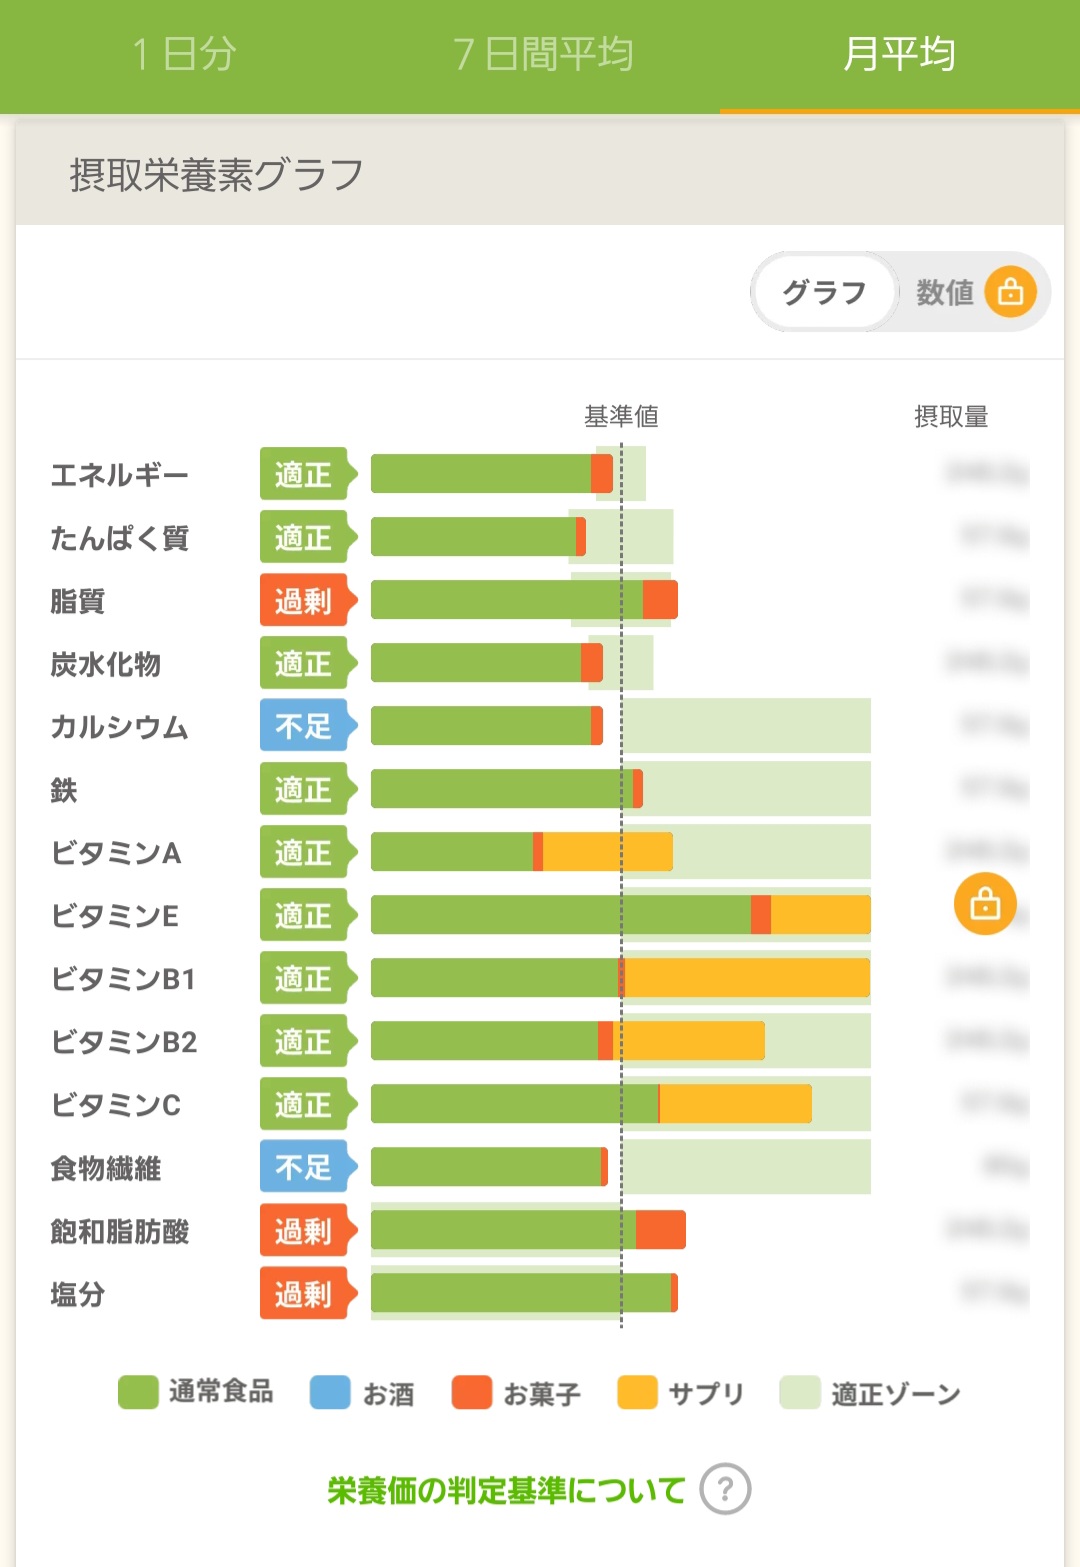
Task: Tap the 過剰 badge for 飽和脂肪酸
Action: (x=303, y=1230)
